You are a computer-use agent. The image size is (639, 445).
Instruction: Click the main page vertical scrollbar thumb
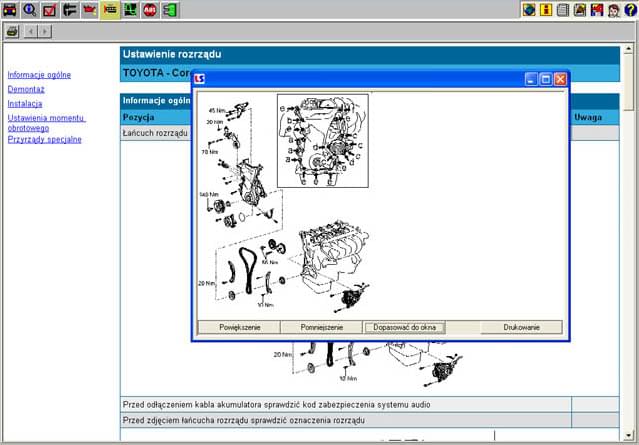coord(629,83)
